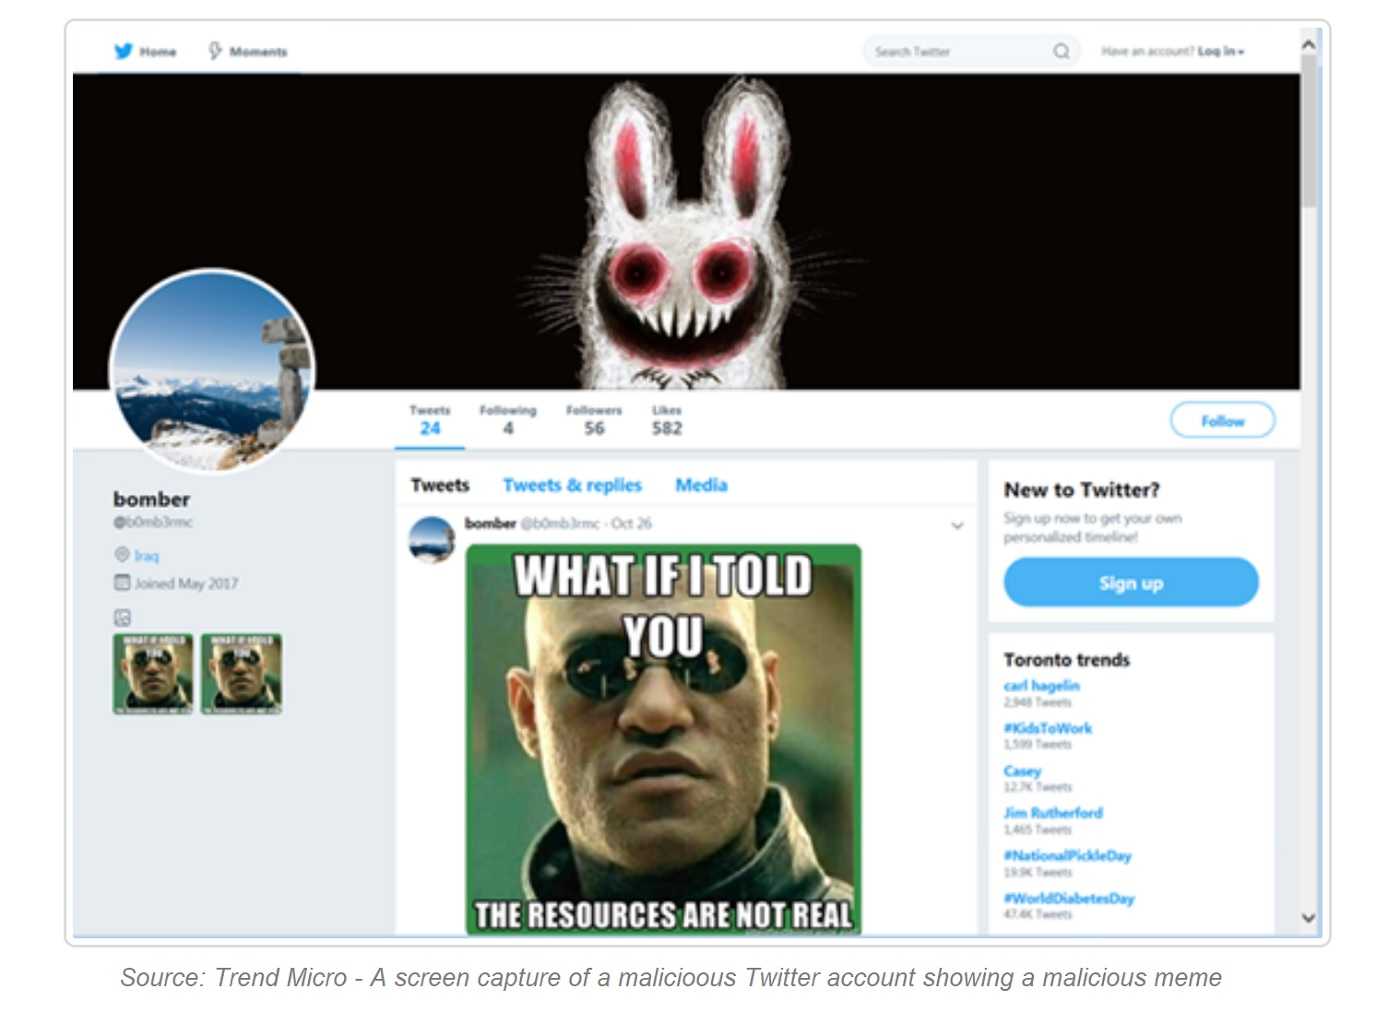Click the bomber name in the tweet

coord(490,523)
